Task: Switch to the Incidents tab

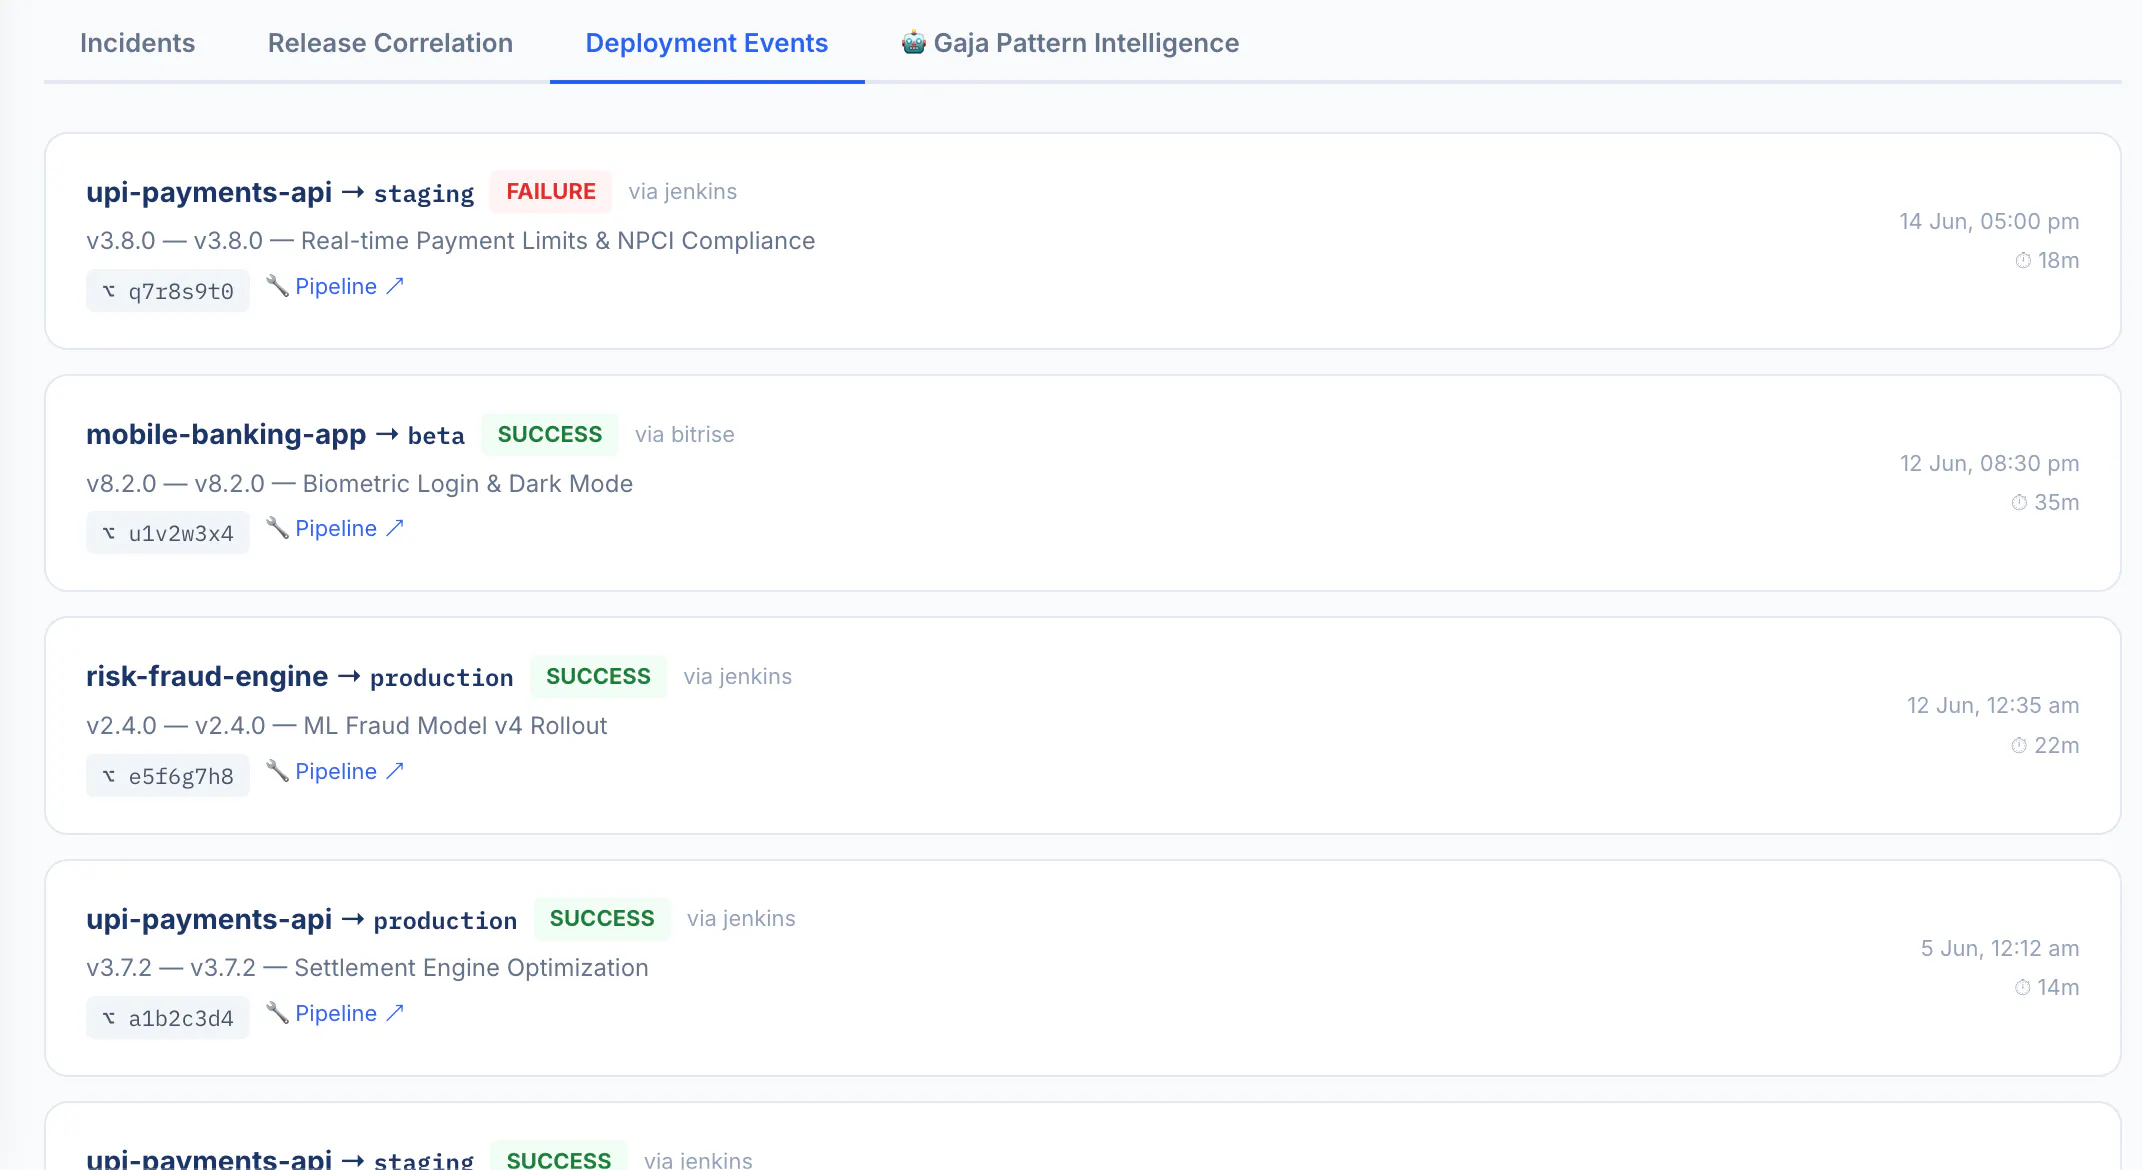Action: (x=137, y=43)
